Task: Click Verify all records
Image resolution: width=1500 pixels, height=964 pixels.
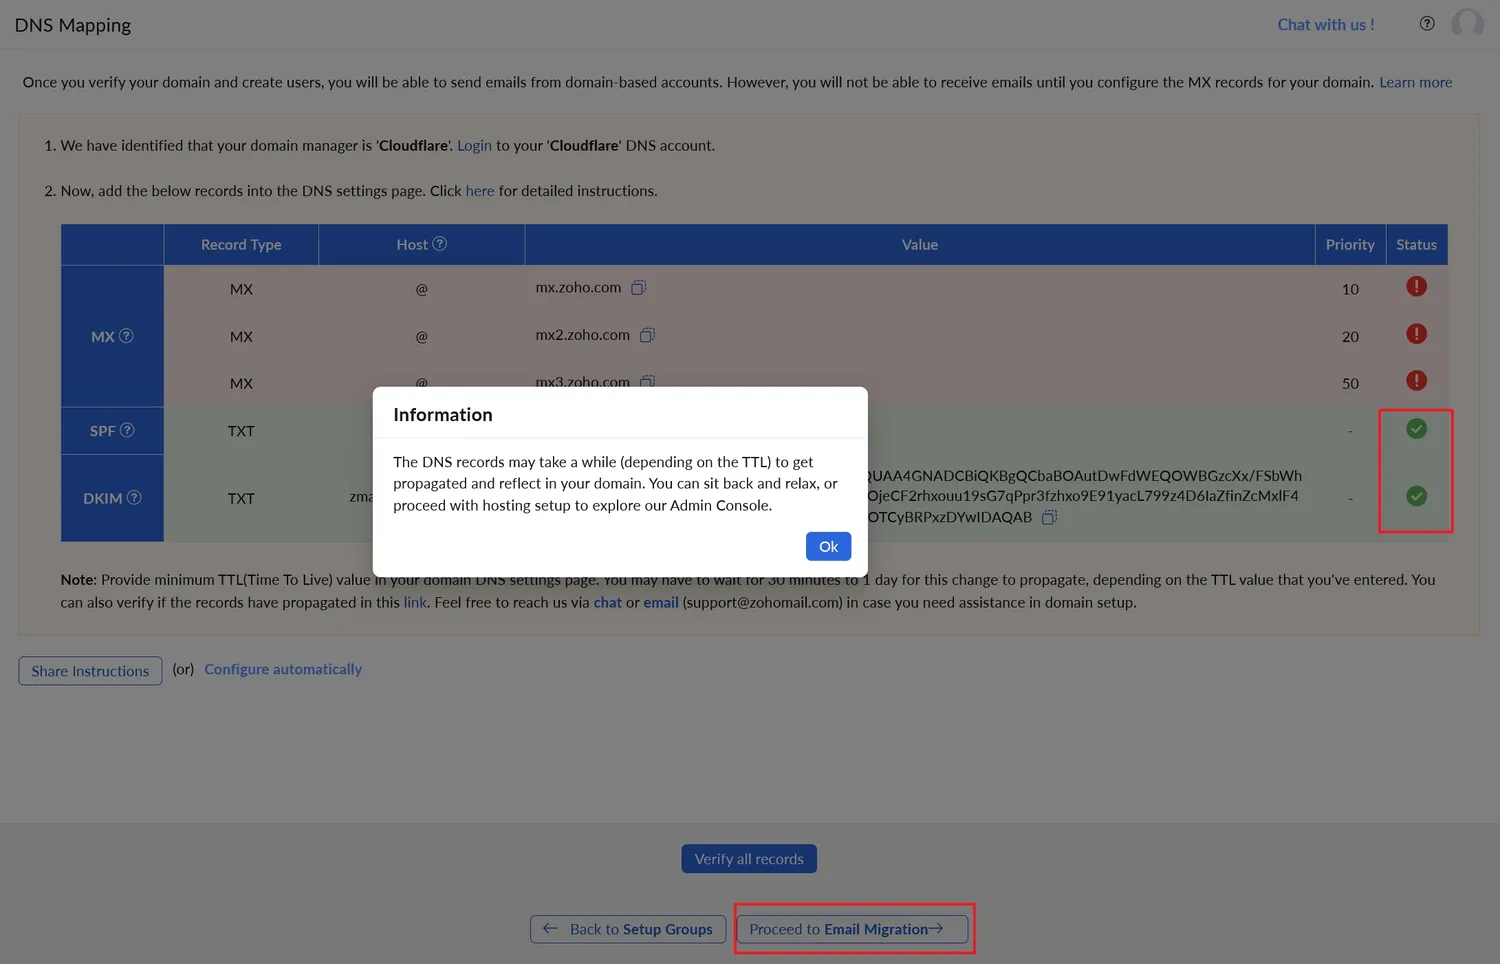Action: coord(748,858)
